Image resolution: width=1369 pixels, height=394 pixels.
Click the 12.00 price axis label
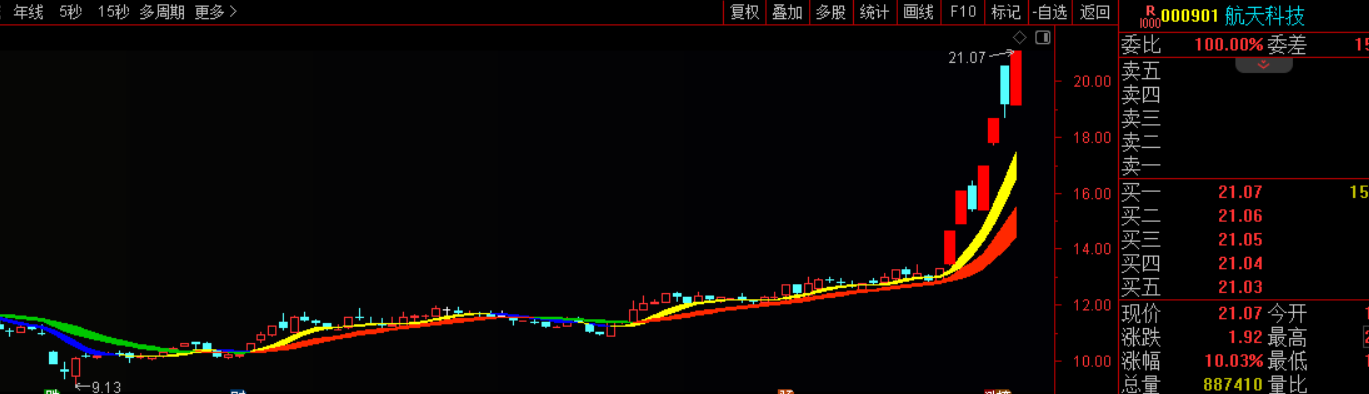click(x=1091, y=305)
